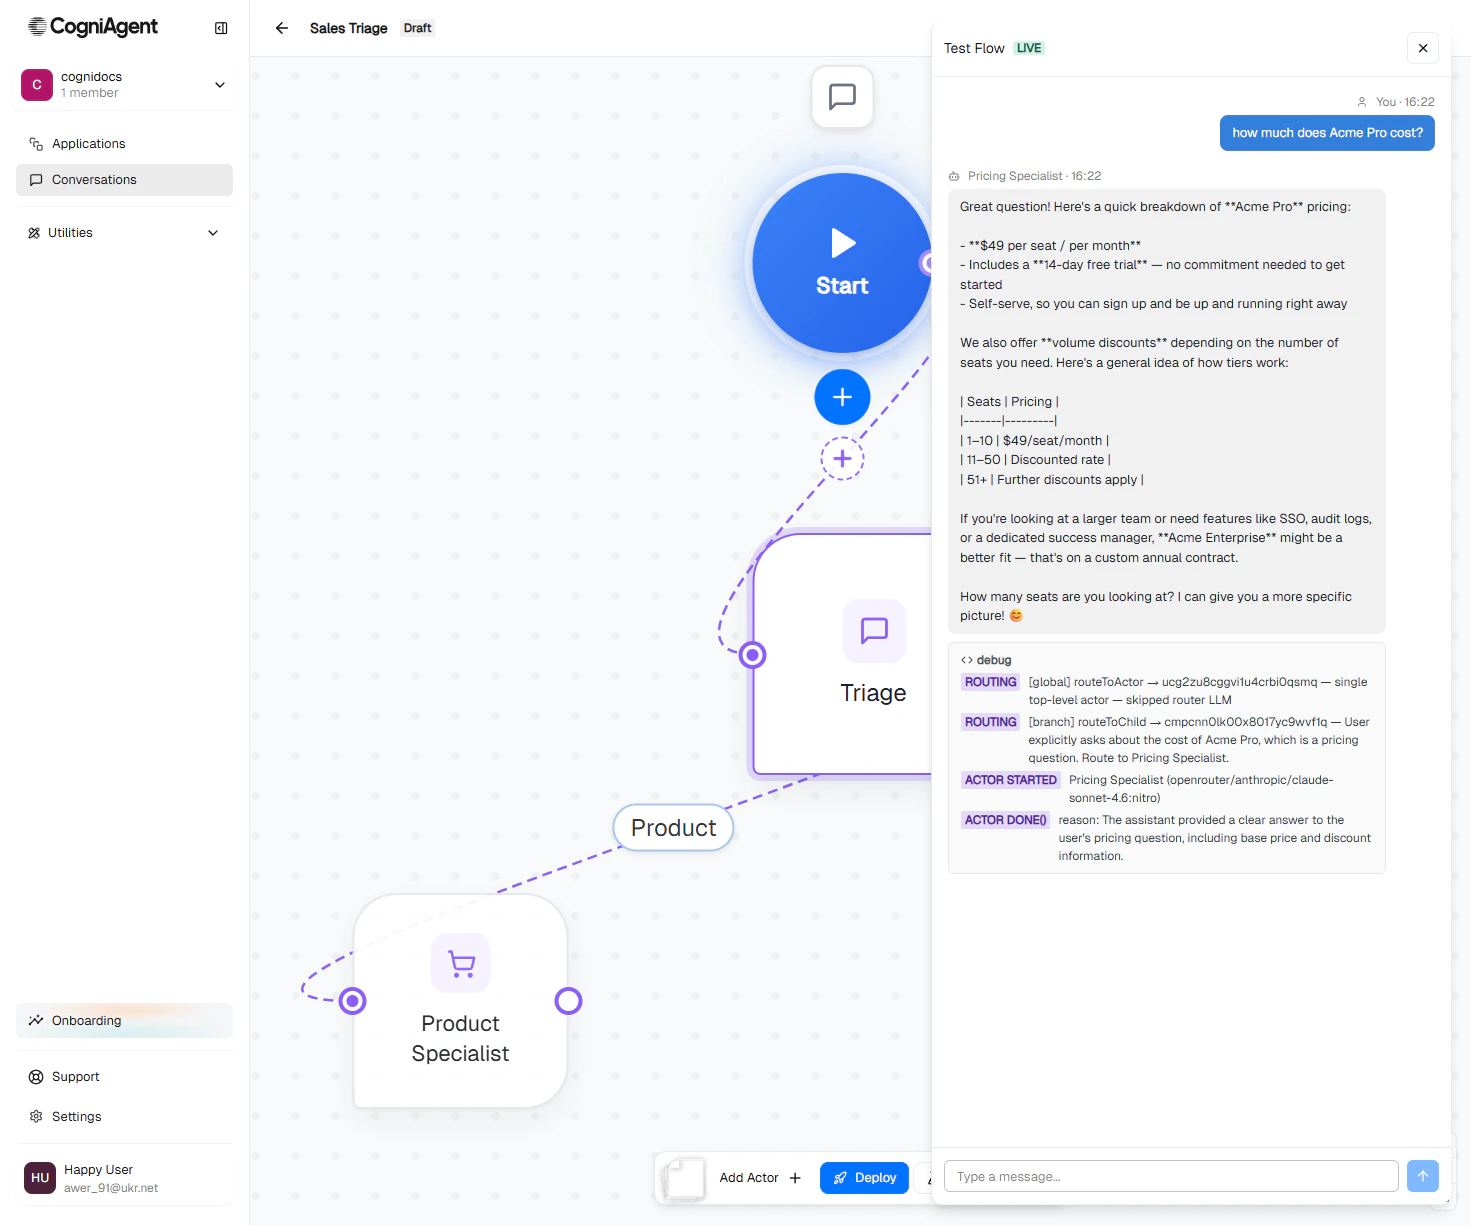
Task: Select the Product Specialist node
Action: tap(461, 1001)
